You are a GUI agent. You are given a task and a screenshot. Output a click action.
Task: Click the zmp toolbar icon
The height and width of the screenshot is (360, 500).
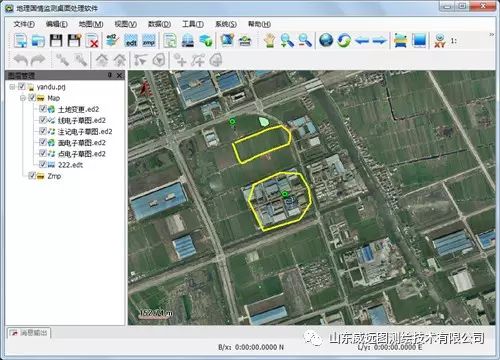tap(149, 41)
